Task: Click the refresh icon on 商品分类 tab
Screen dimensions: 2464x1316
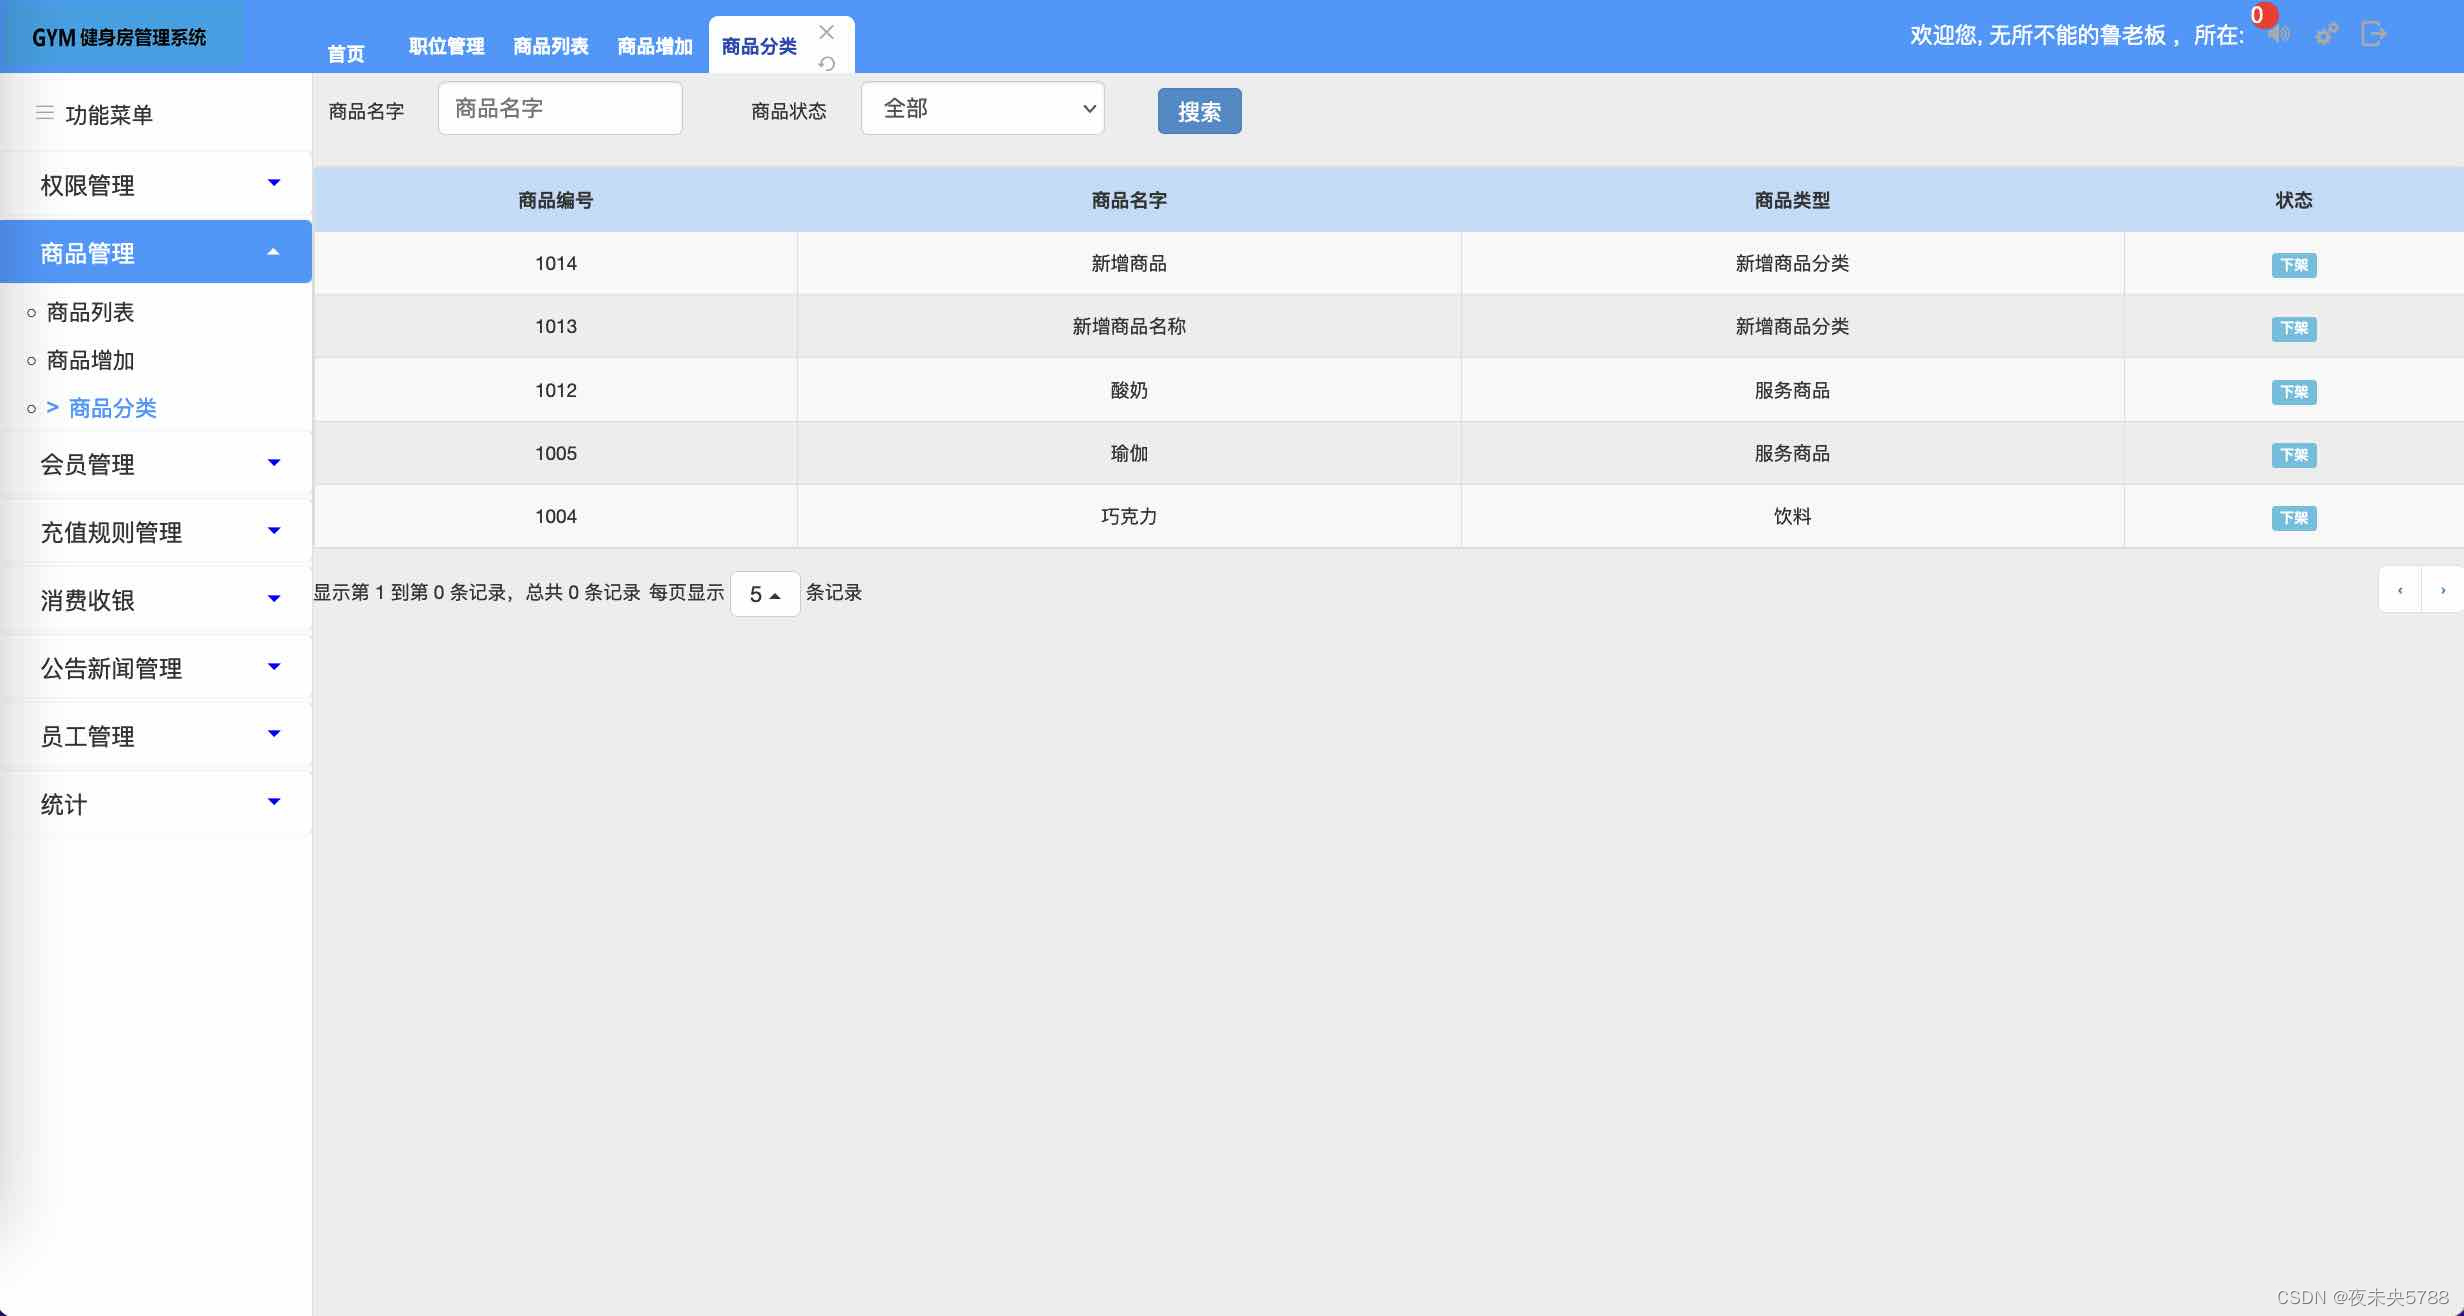Action: [x=826, y=64]
